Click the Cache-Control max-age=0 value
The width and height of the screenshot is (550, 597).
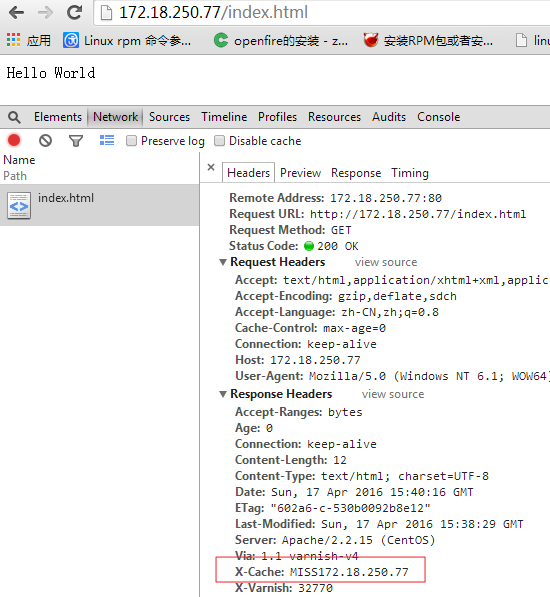[354, 328]
